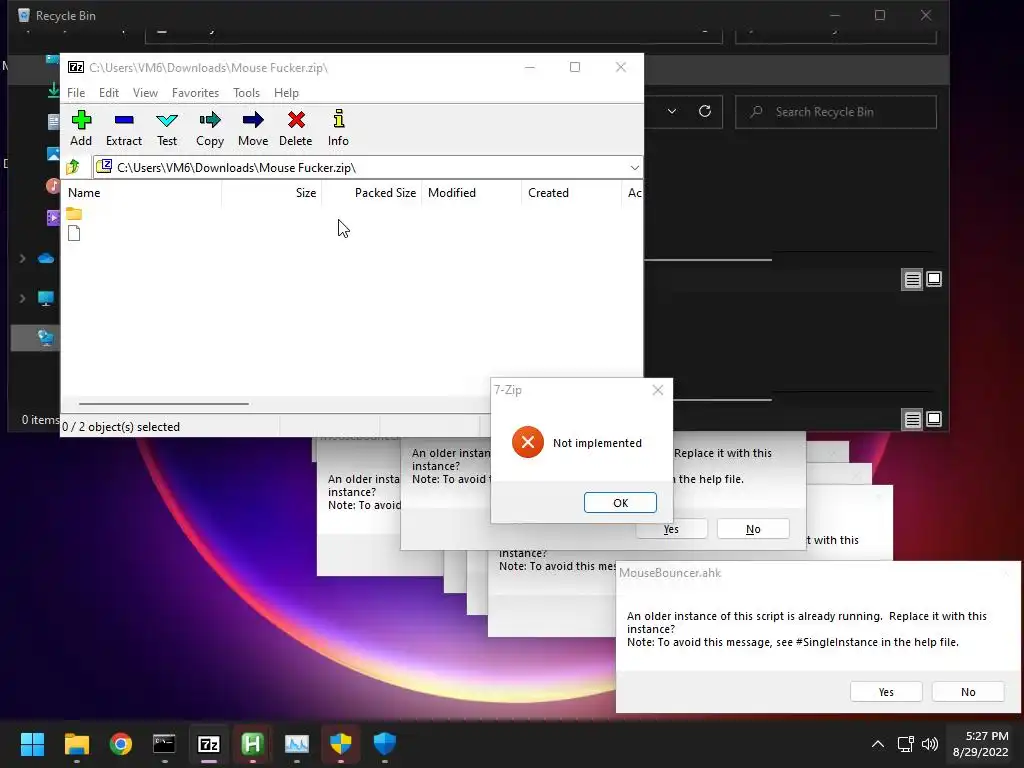Click Yes in the front MouseBouncer.ahk dialog
The width and height of the screenshot is (1024, 768).
pyautogui.click(x=886, y=692)
